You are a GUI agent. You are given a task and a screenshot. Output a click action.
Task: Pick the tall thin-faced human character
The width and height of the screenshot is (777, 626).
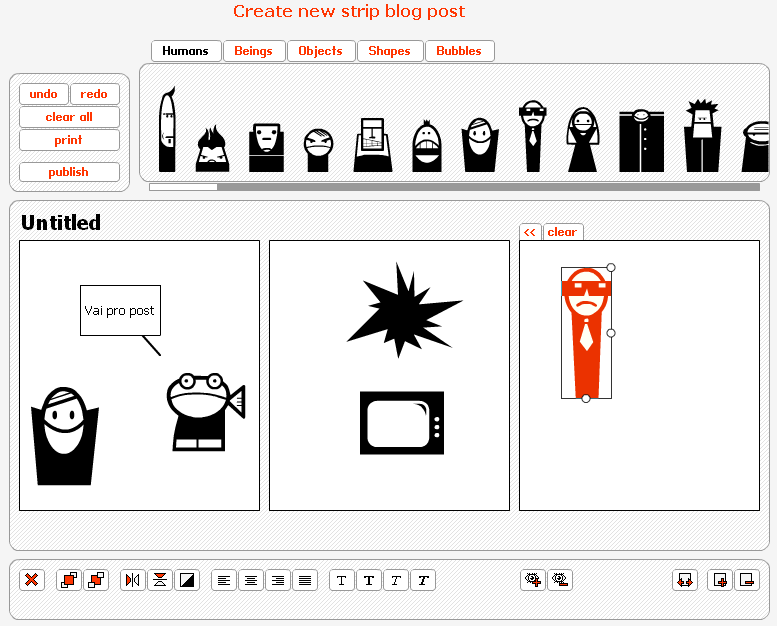coord(167,130)
